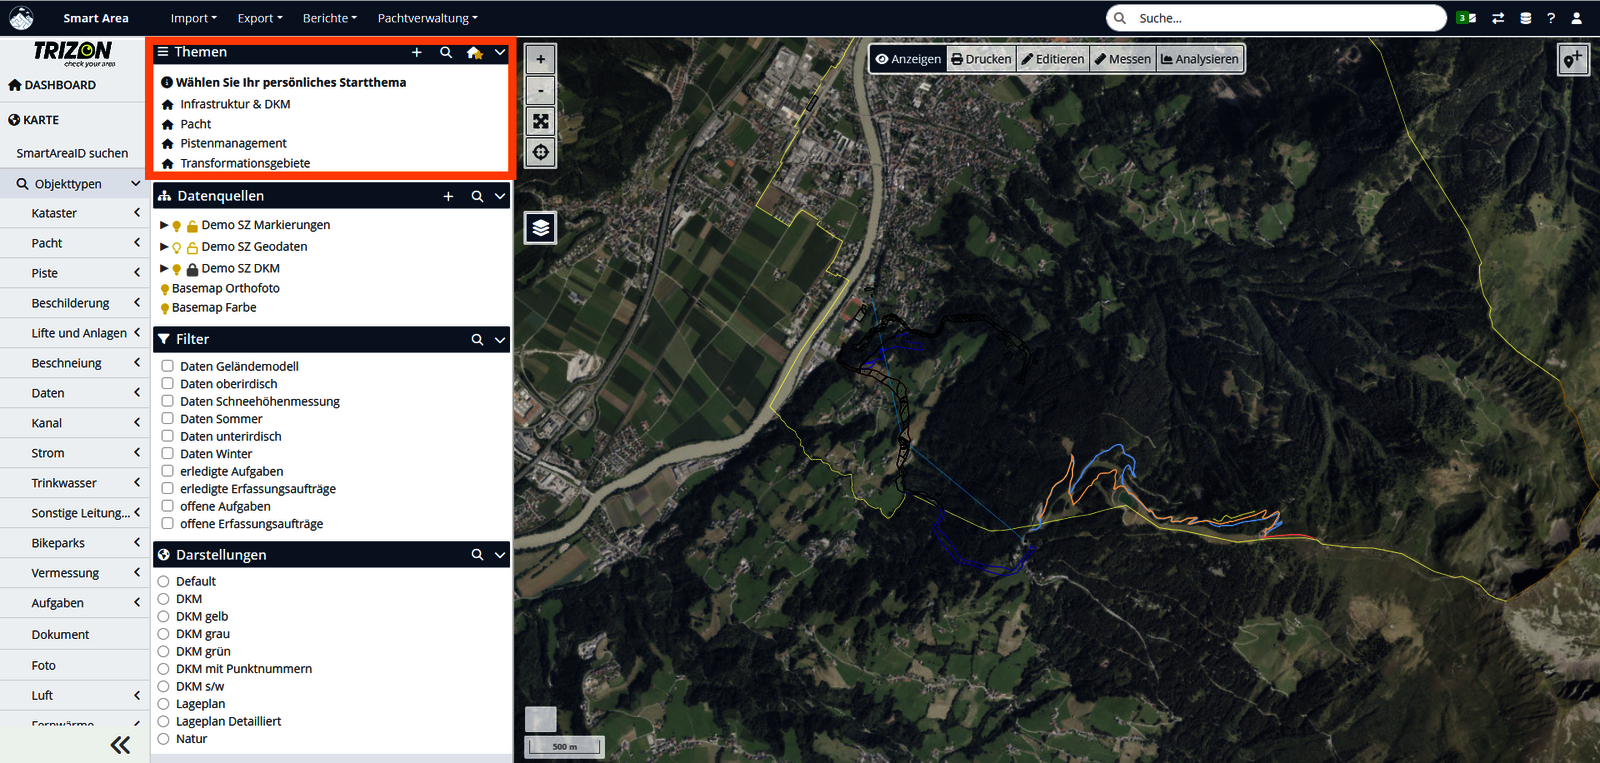Toggle the Basemap Orthofoto visibility bulb
Viewport: 1600px width, 763px height.
[x=165, y=289]
